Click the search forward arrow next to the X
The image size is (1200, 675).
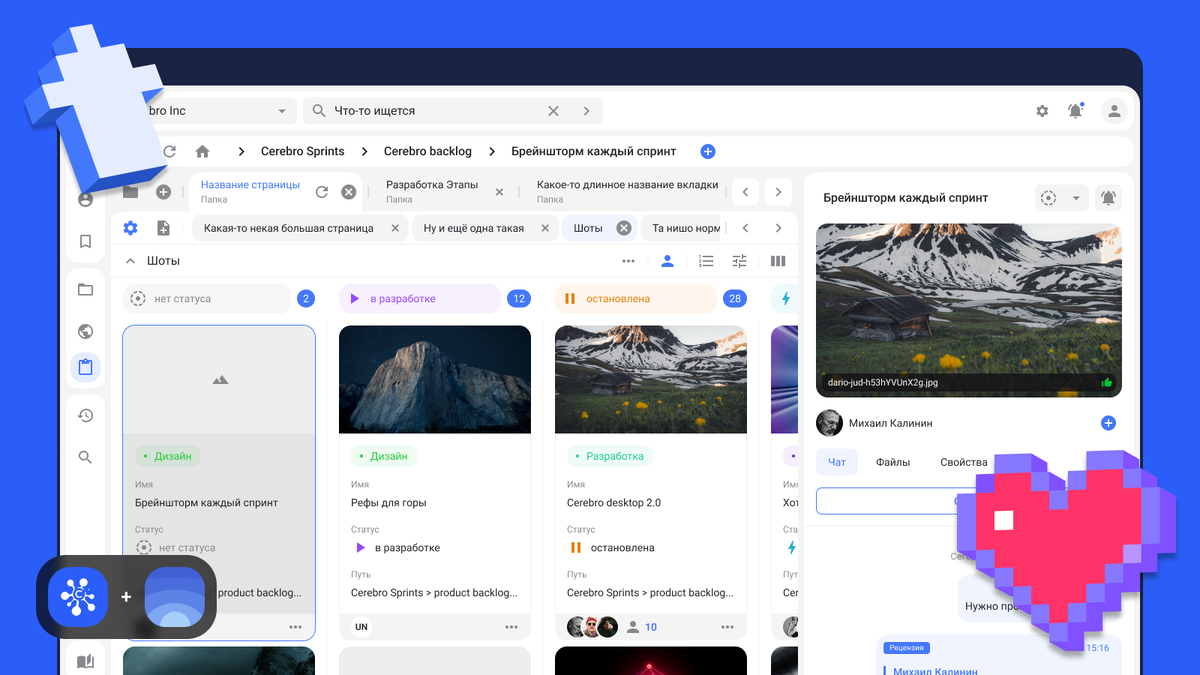587,111
